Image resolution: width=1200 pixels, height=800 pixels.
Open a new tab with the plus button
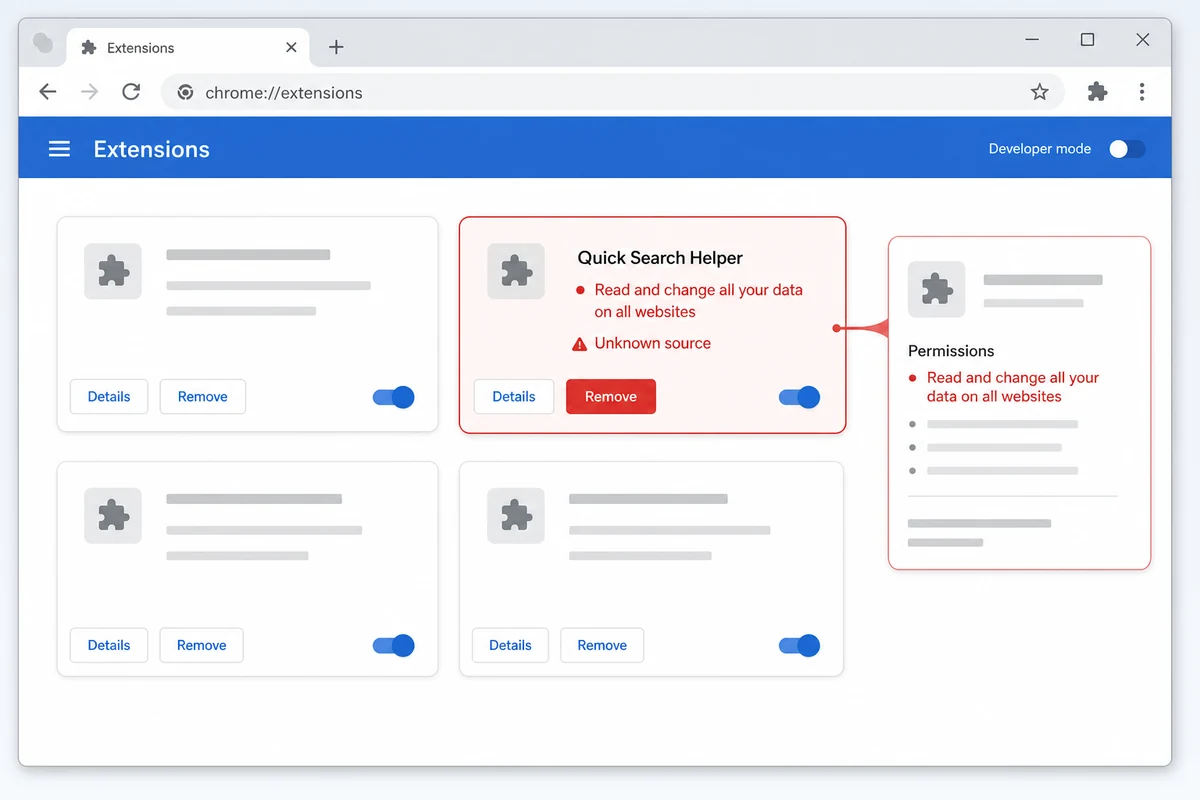tap(336, 47)
